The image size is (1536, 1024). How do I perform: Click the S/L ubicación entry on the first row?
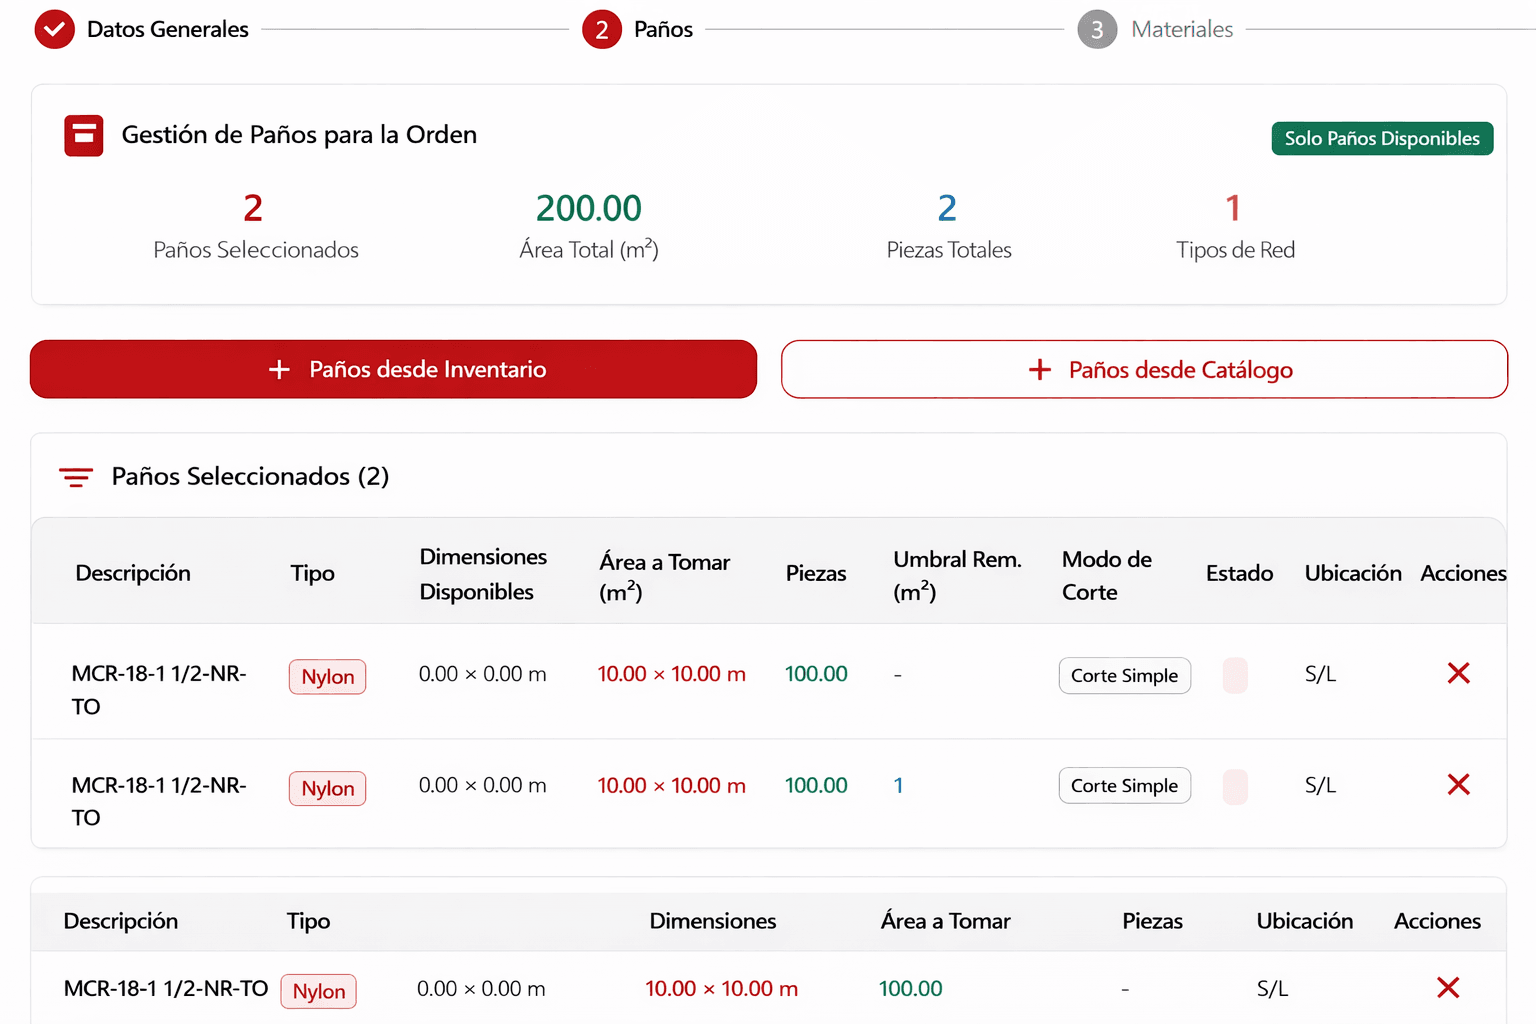[1319, 674]
